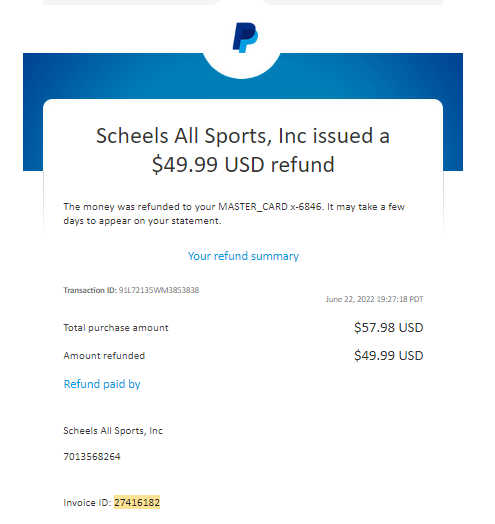Screen dimensions: 495x524
Task: Click the PayPal logo icon
Action: (245, 37)
